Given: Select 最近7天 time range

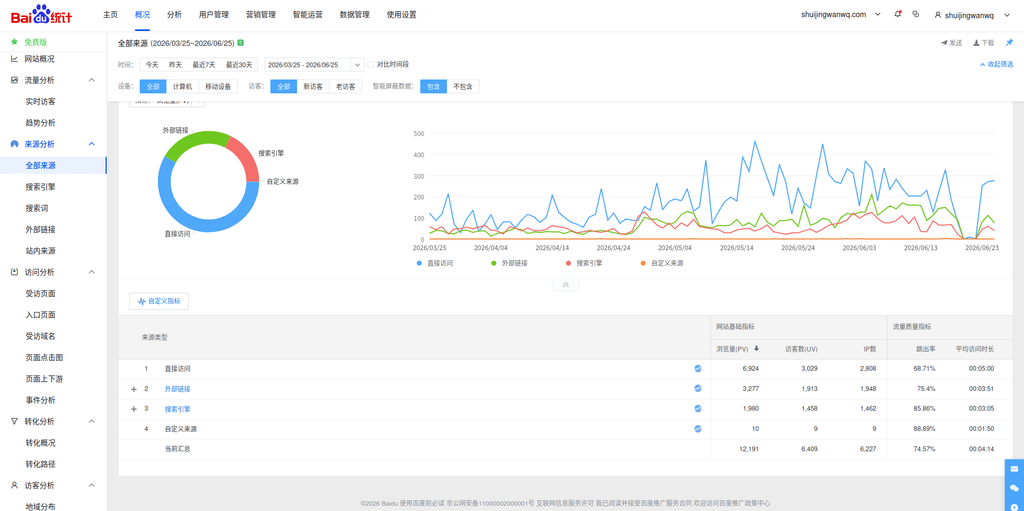Looking at the screenshot, I should [x=203, y=65].
